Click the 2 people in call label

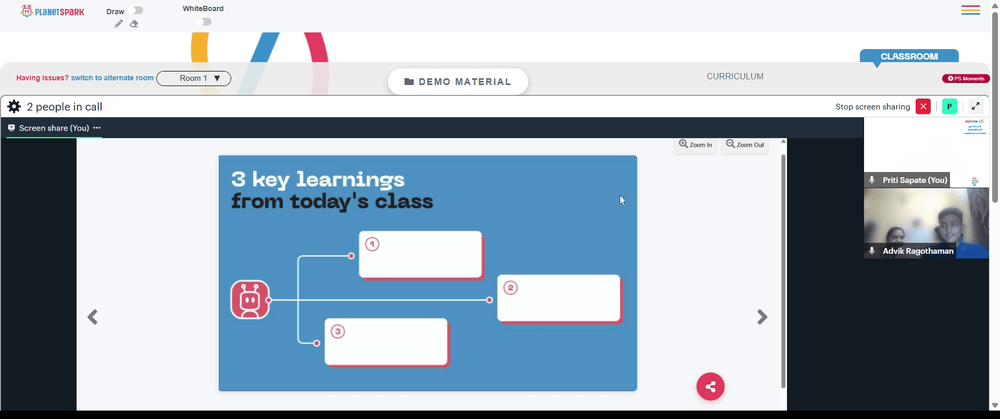coord(64,107)
